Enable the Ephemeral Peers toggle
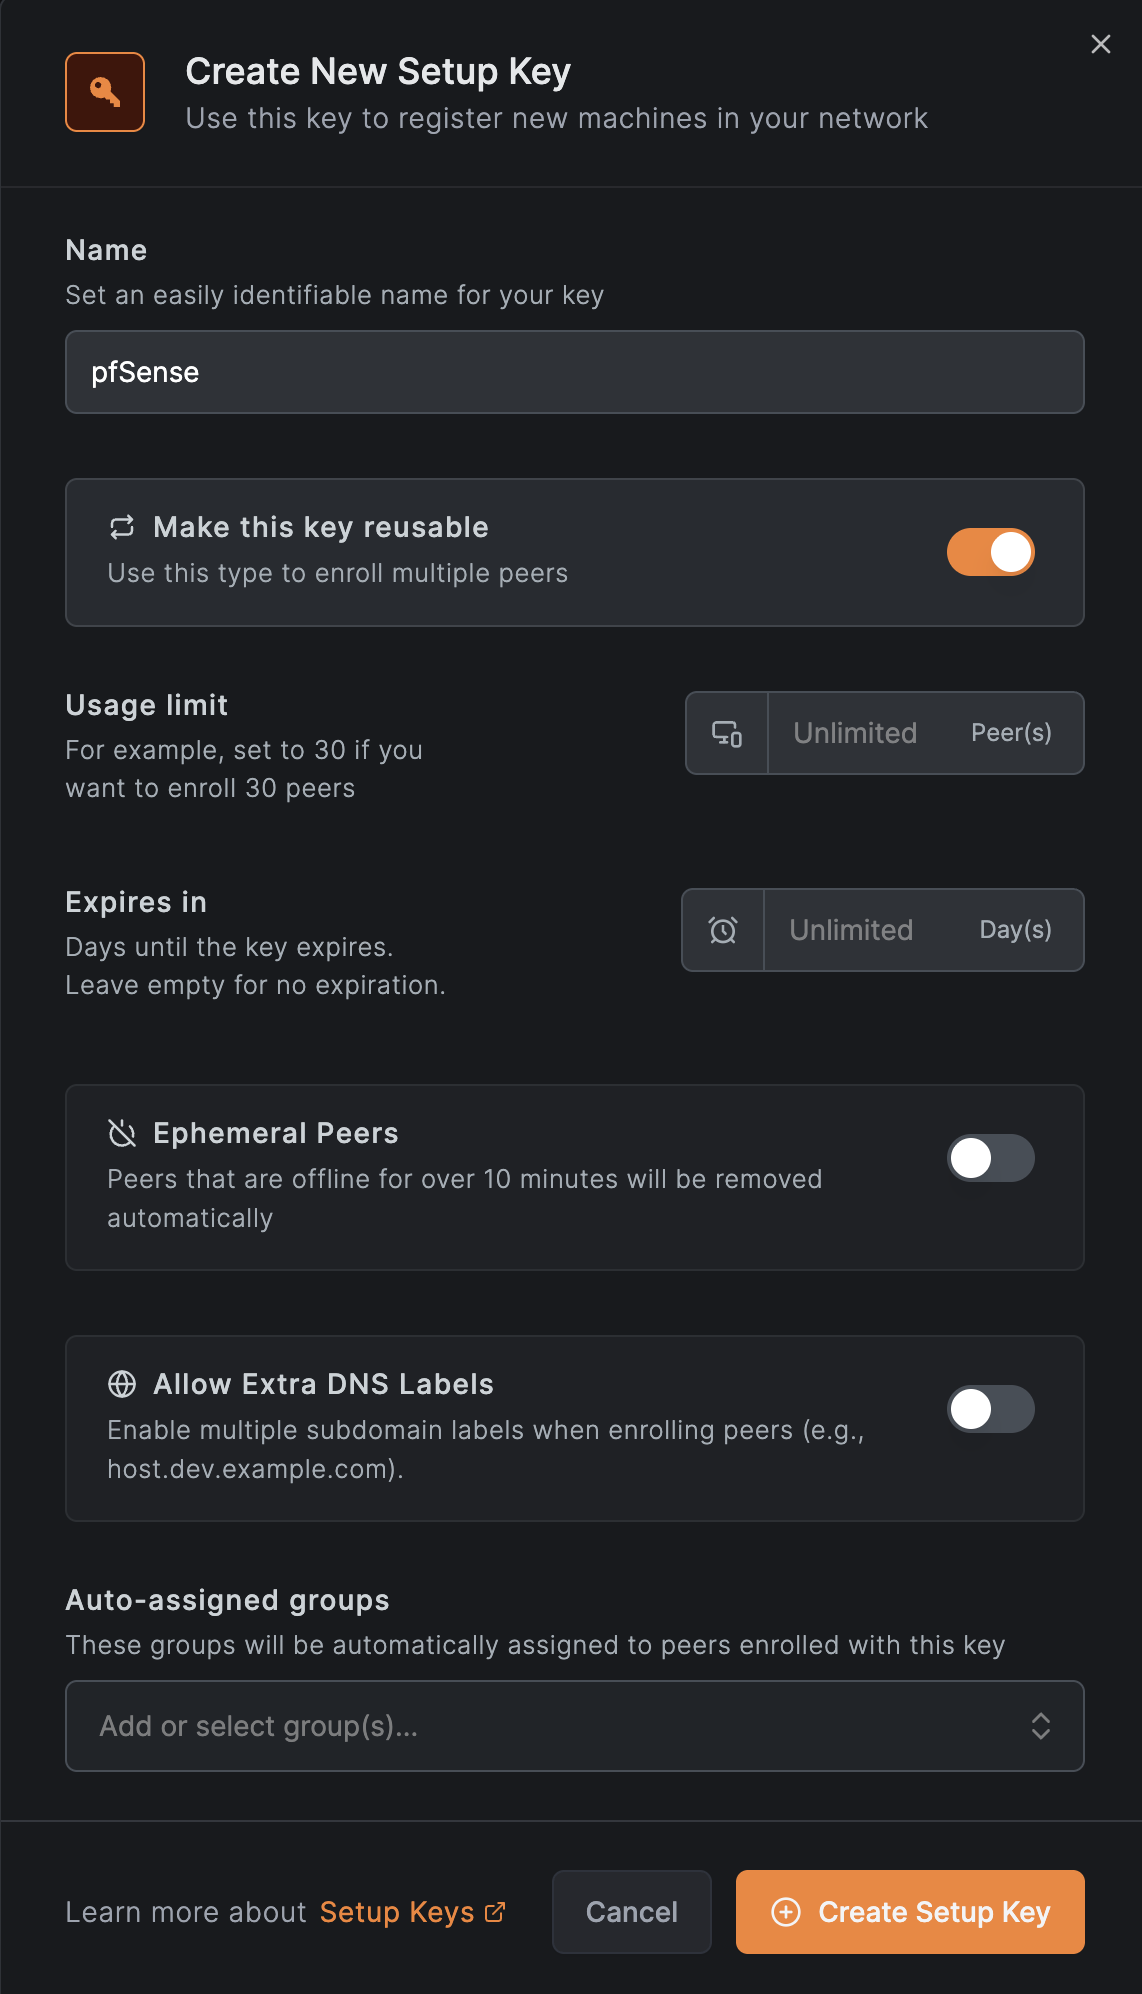1142x1994 pixels. coord(991,1158)
